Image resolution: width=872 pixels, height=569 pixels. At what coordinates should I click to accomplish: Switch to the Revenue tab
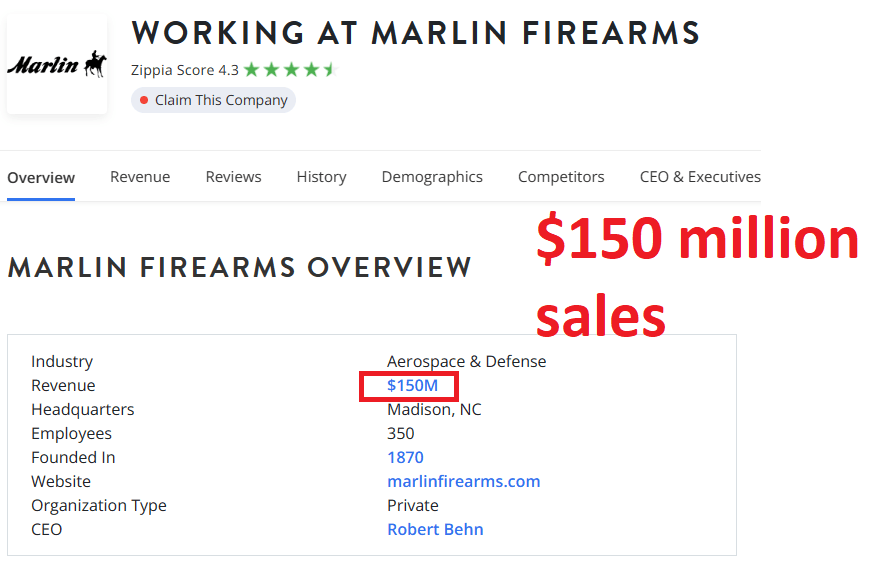pyautogui.click(x=140, y=177)
